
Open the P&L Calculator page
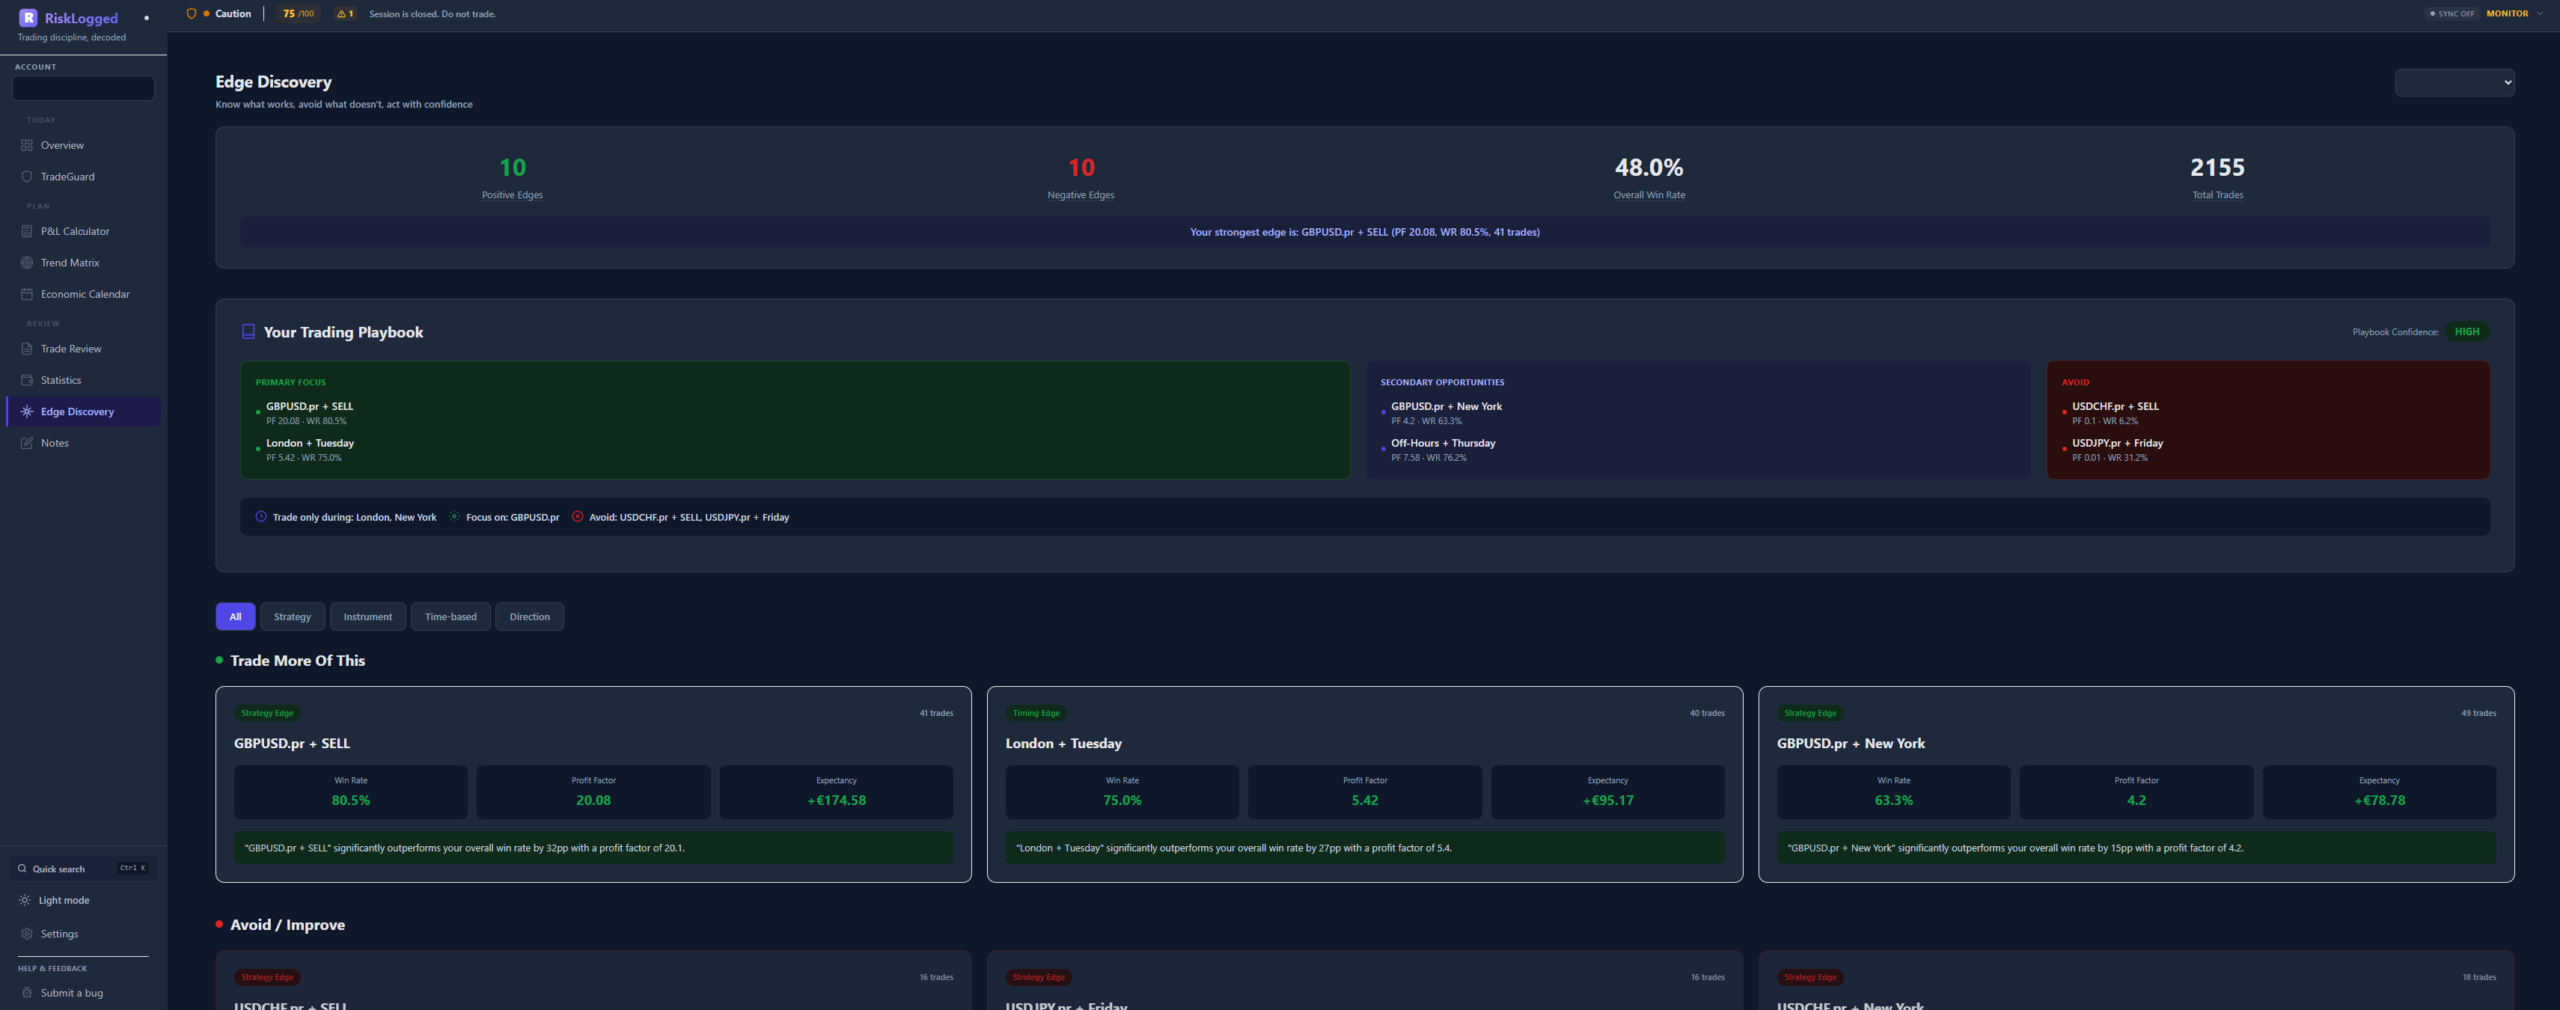click(x=83, y=231)
